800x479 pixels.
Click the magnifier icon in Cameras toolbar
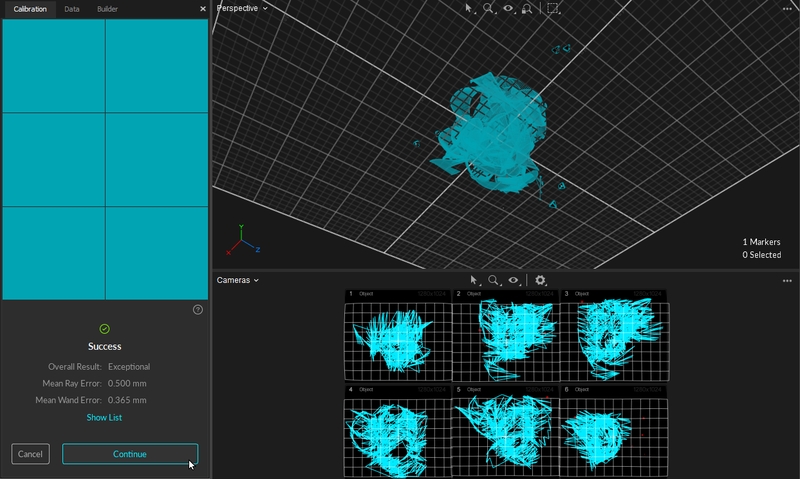pos(493,281)
